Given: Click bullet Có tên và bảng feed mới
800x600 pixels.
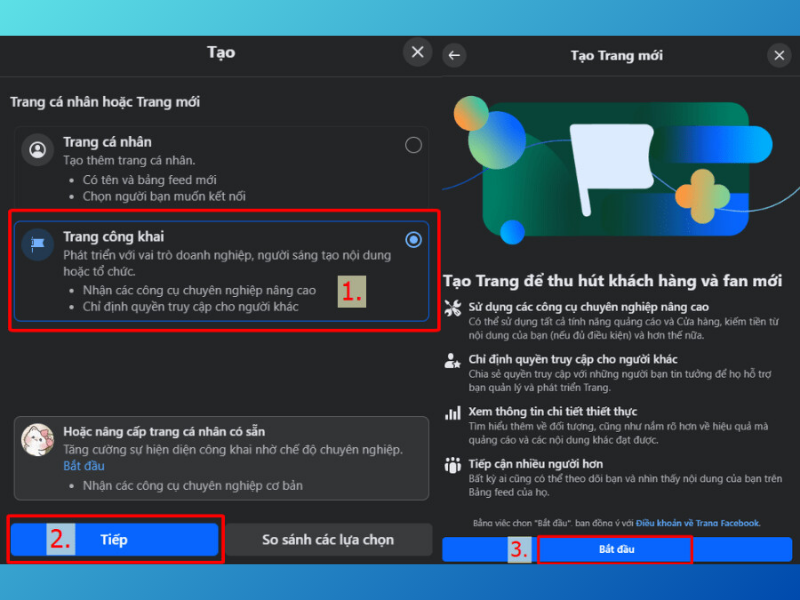Looking at the screenshot, I should (x=149, y=180).
